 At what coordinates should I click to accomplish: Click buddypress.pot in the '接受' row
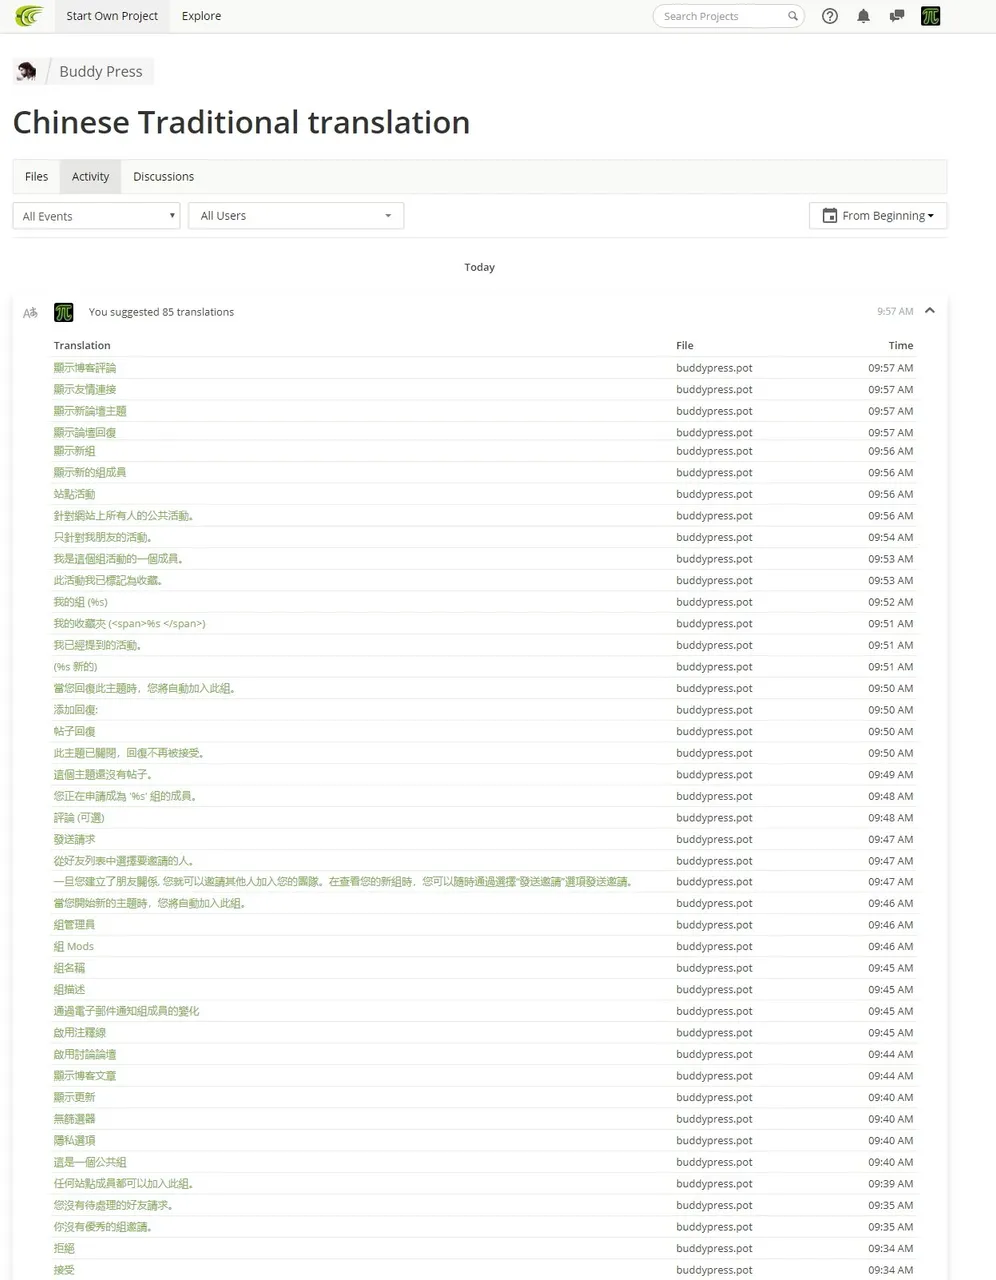(x=714, y=1271)
